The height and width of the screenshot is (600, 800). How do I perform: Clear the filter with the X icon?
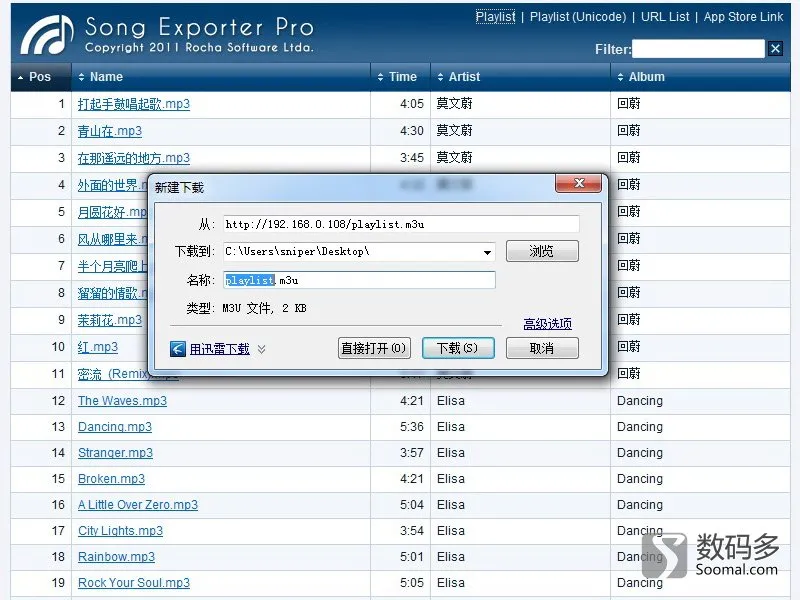click(776, 48)
